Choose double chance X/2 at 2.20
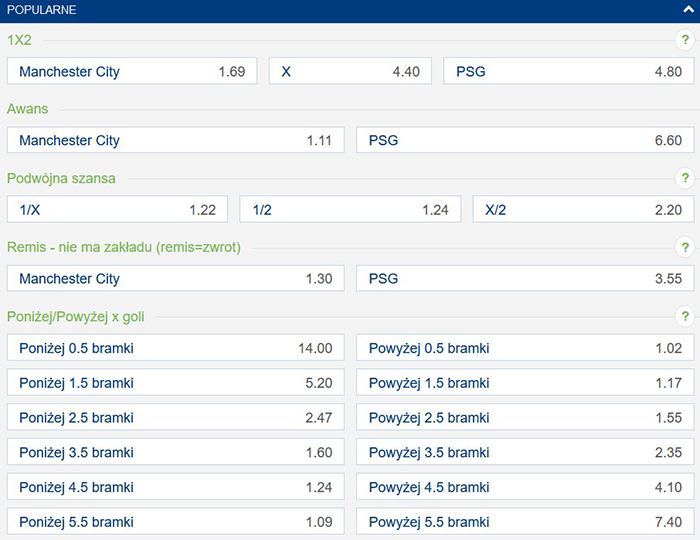700x540 pixels. tap(583, 210)
